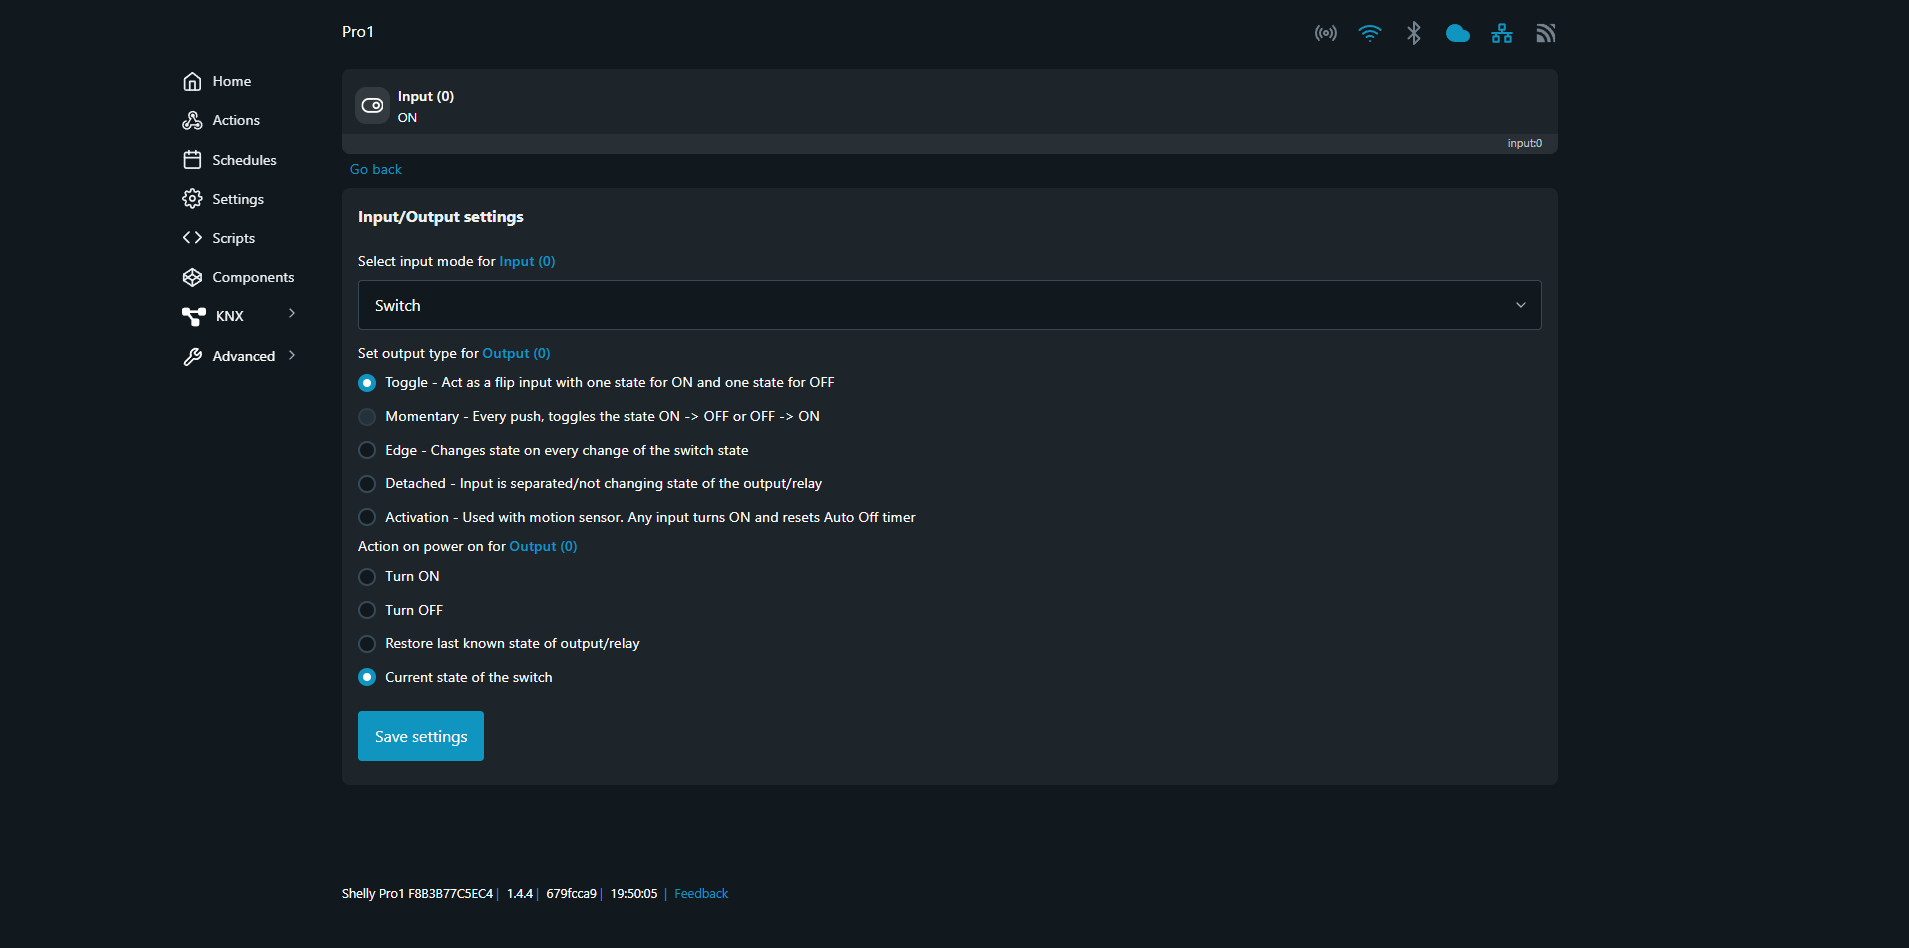This screenshot has width=1909, height=948.
Task: Expand the Advanced menu chevron
Action: click(292, 355)
